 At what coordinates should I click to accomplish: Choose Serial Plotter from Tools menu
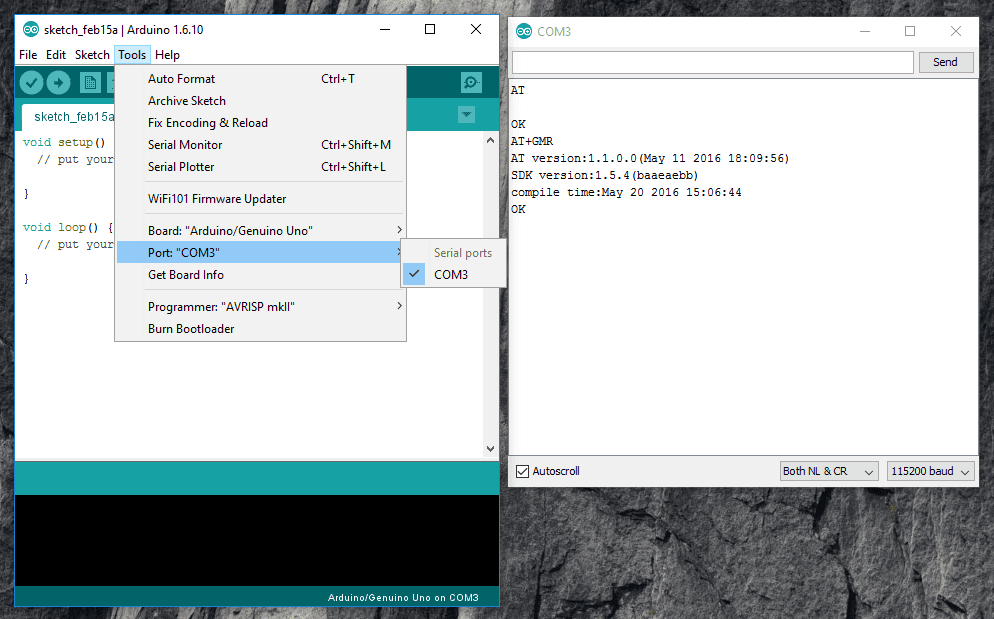(181, 167)
